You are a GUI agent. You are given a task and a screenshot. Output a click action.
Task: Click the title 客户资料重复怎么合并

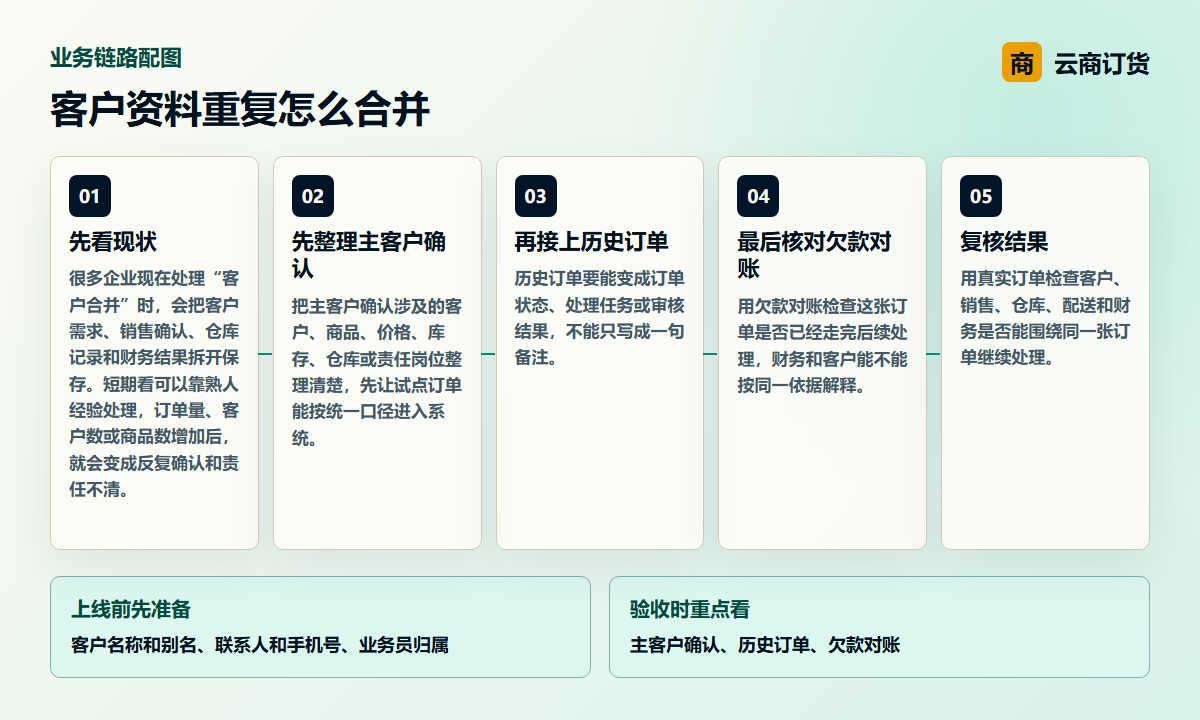point(240,108)
